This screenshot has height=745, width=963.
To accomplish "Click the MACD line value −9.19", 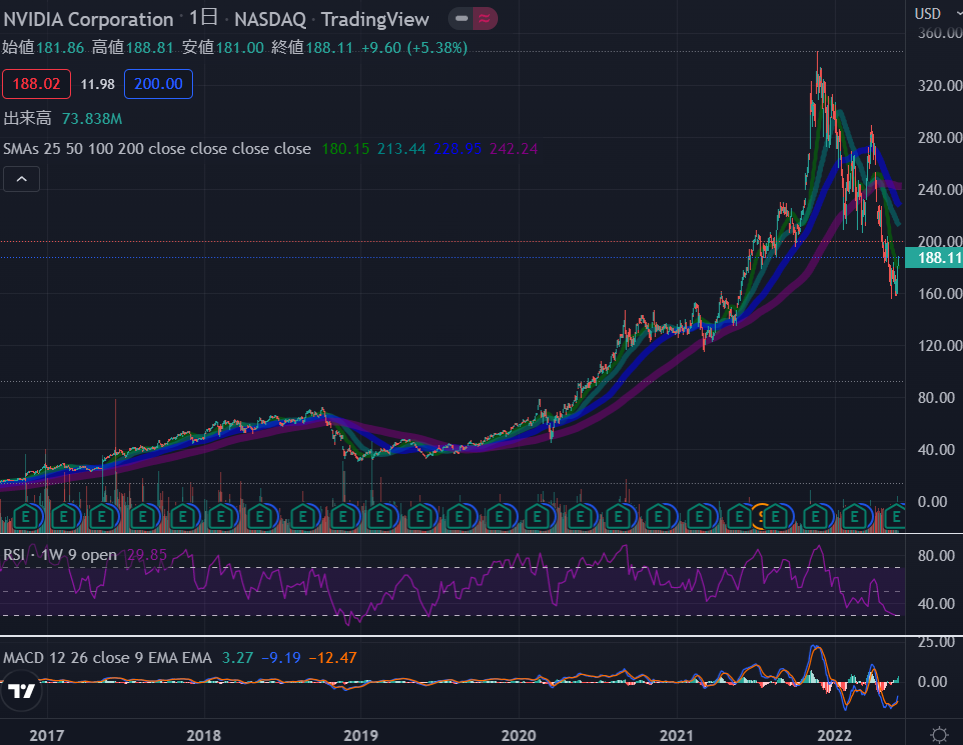I will click(281, 658).
